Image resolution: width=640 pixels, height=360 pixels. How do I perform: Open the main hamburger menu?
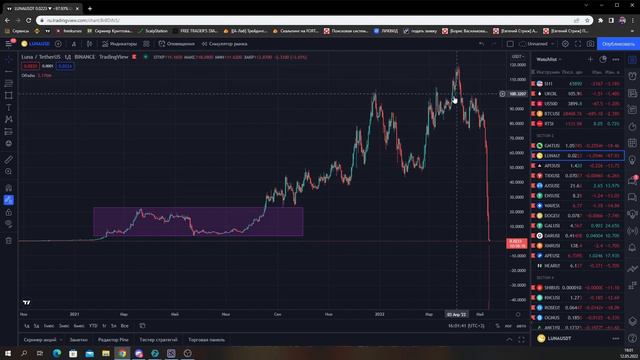[9, 44]
